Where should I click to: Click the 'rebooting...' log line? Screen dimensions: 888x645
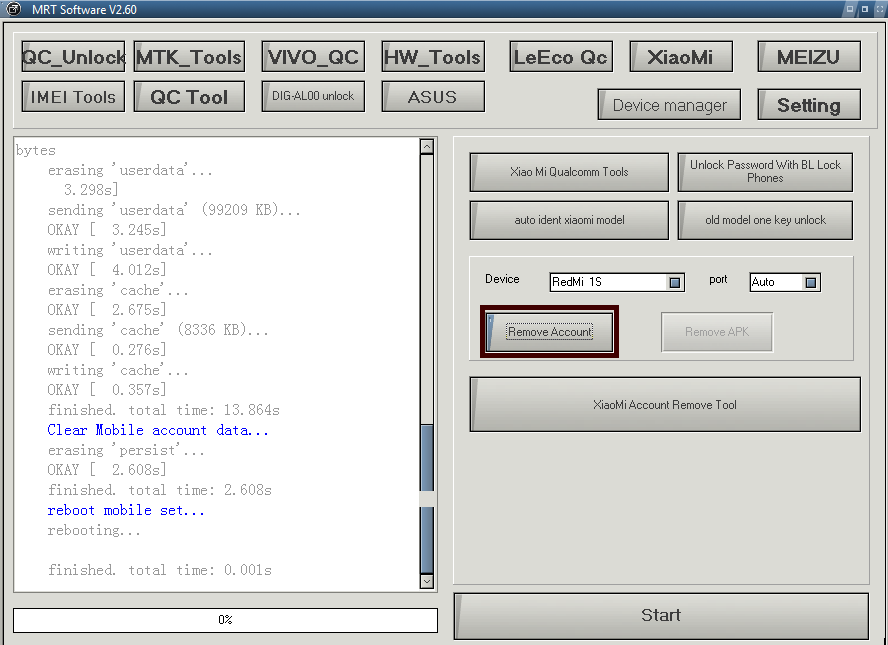(x=94, y=531)
